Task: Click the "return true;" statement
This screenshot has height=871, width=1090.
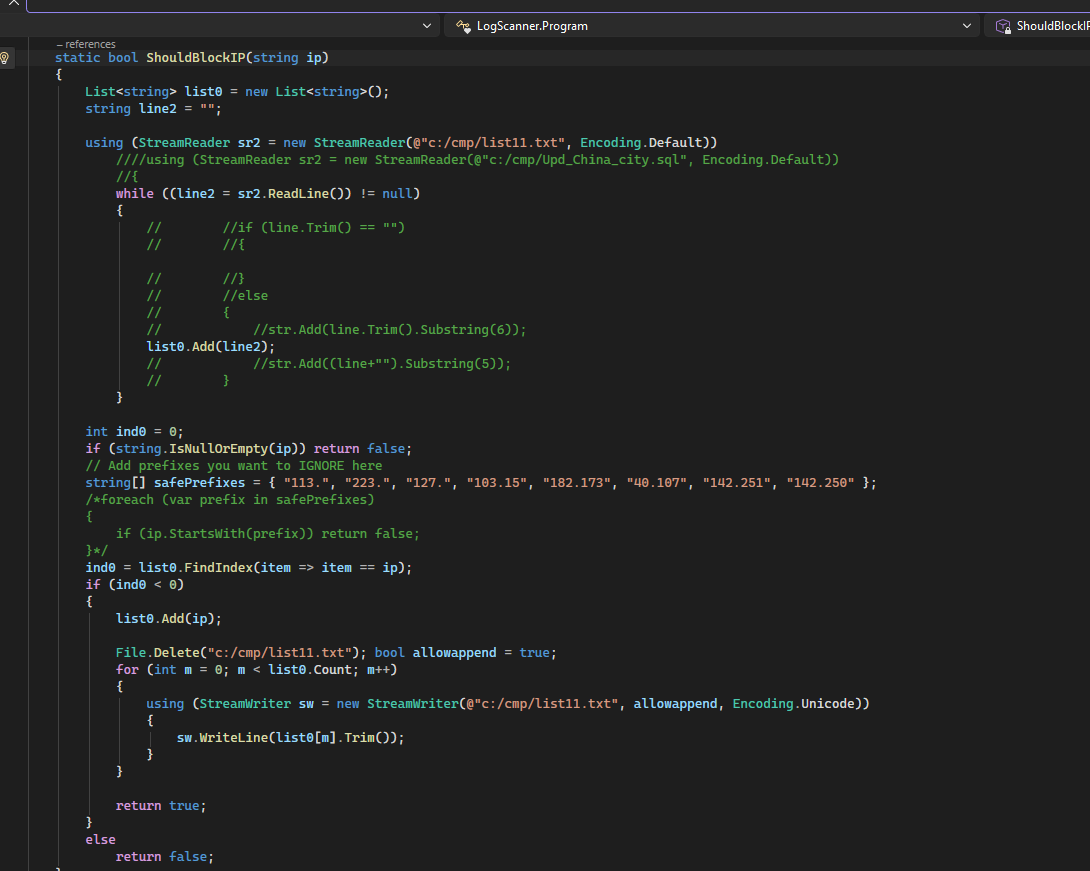Action: click(161, 806)
